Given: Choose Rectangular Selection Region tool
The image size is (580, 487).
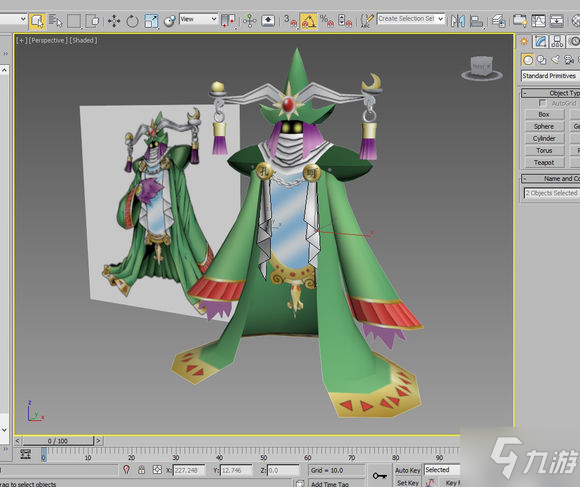Looking at the screenshot, I should click(x=74, y=21).
